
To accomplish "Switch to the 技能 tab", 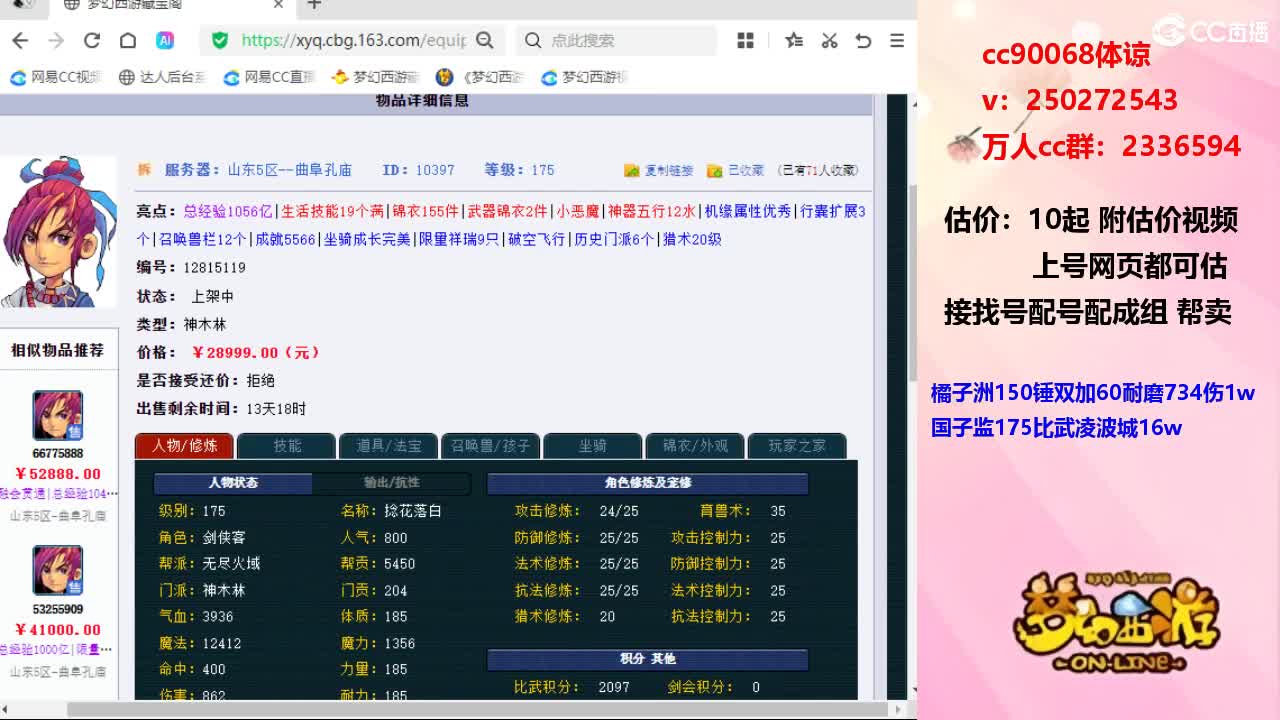I will [x=287, y=446].
